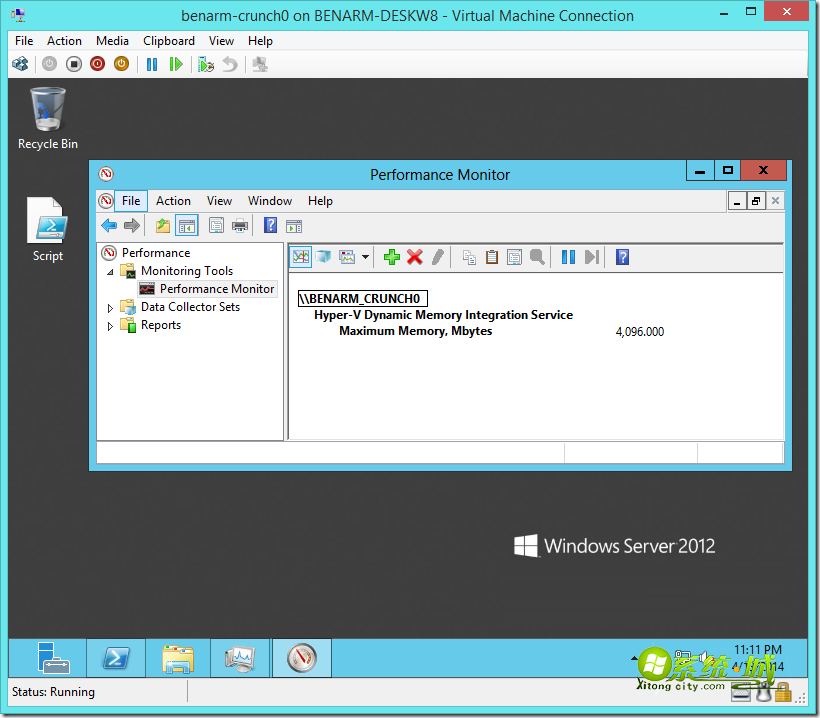Click the red Delete counter X icon
This screenshot has height=718, width=820.
tap(415, 257)
